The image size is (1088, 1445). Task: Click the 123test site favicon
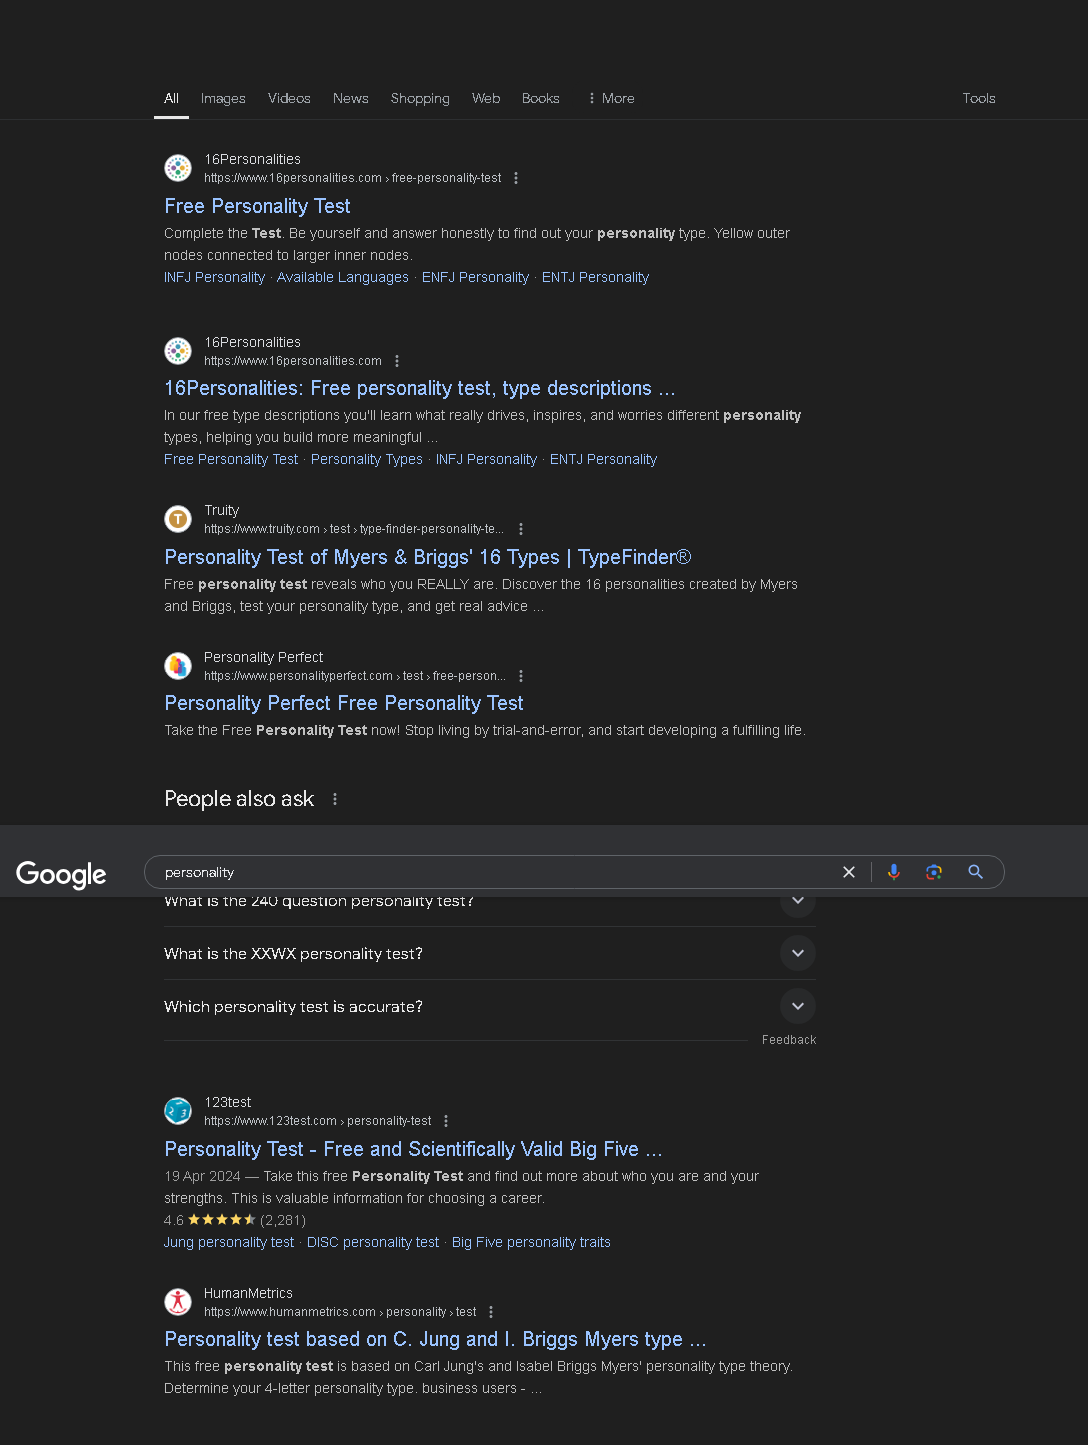click(178, 1111)
